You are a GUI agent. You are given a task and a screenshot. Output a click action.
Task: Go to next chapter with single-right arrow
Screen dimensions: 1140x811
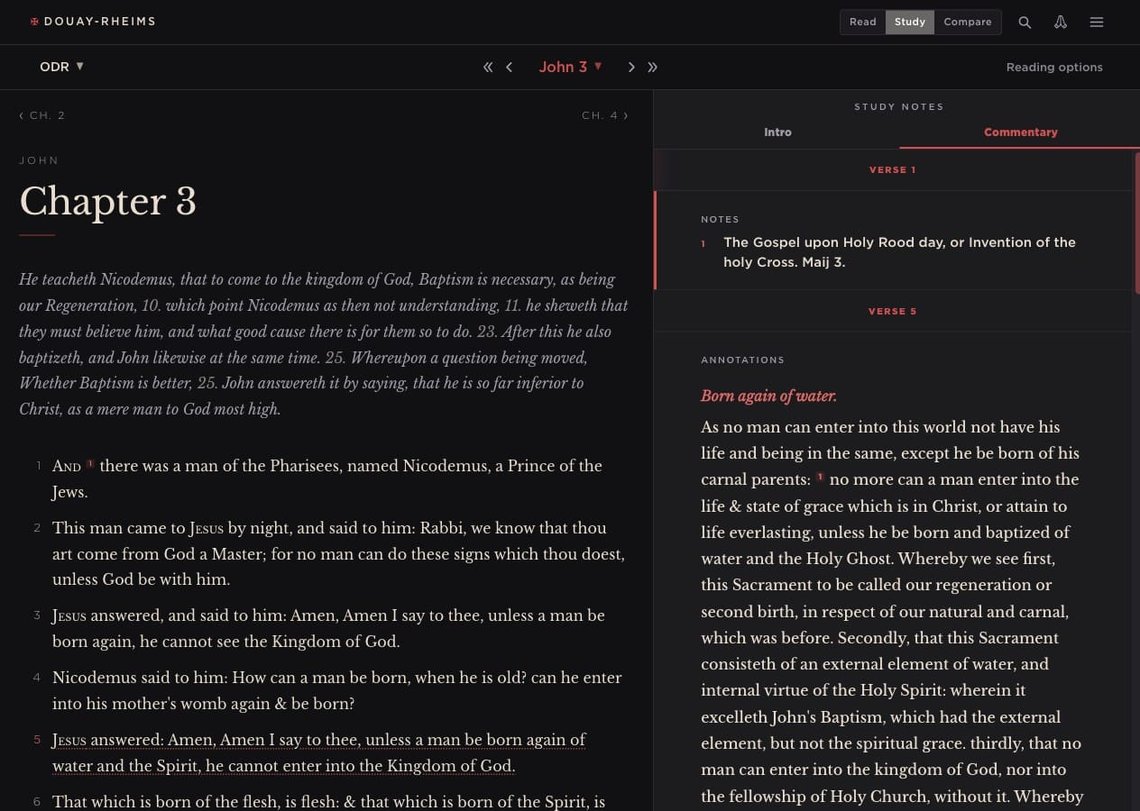coord(631,67)
